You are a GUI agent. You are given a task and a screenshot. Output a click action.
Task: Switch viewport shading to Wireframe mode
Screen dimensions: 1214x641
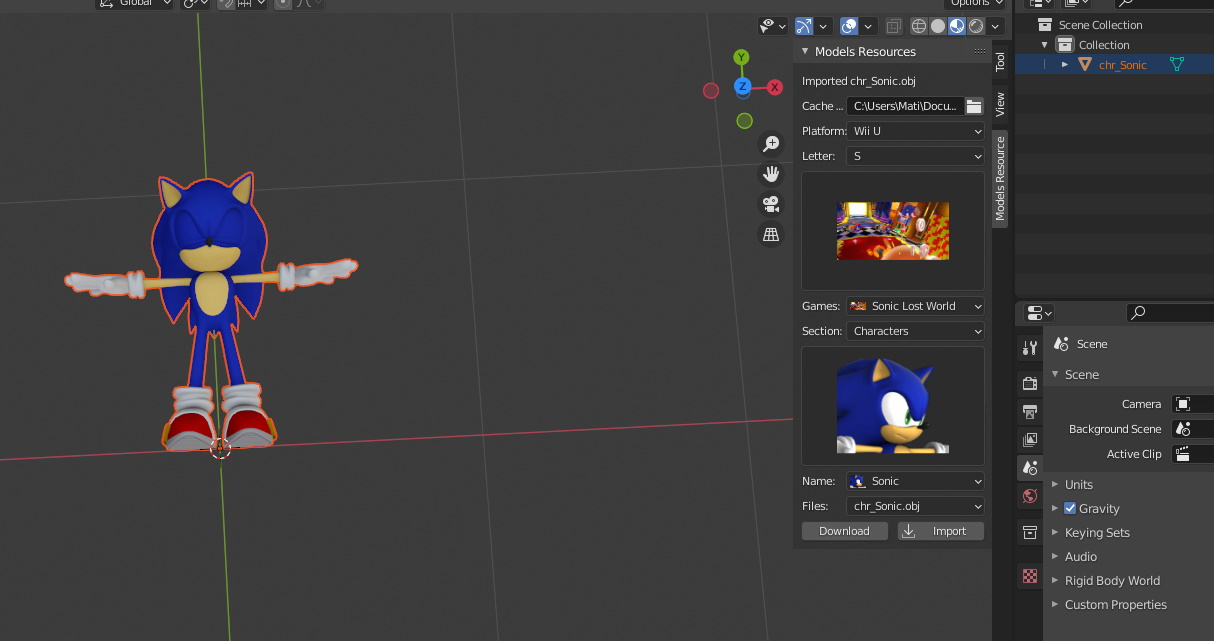(x=918, y=26)
